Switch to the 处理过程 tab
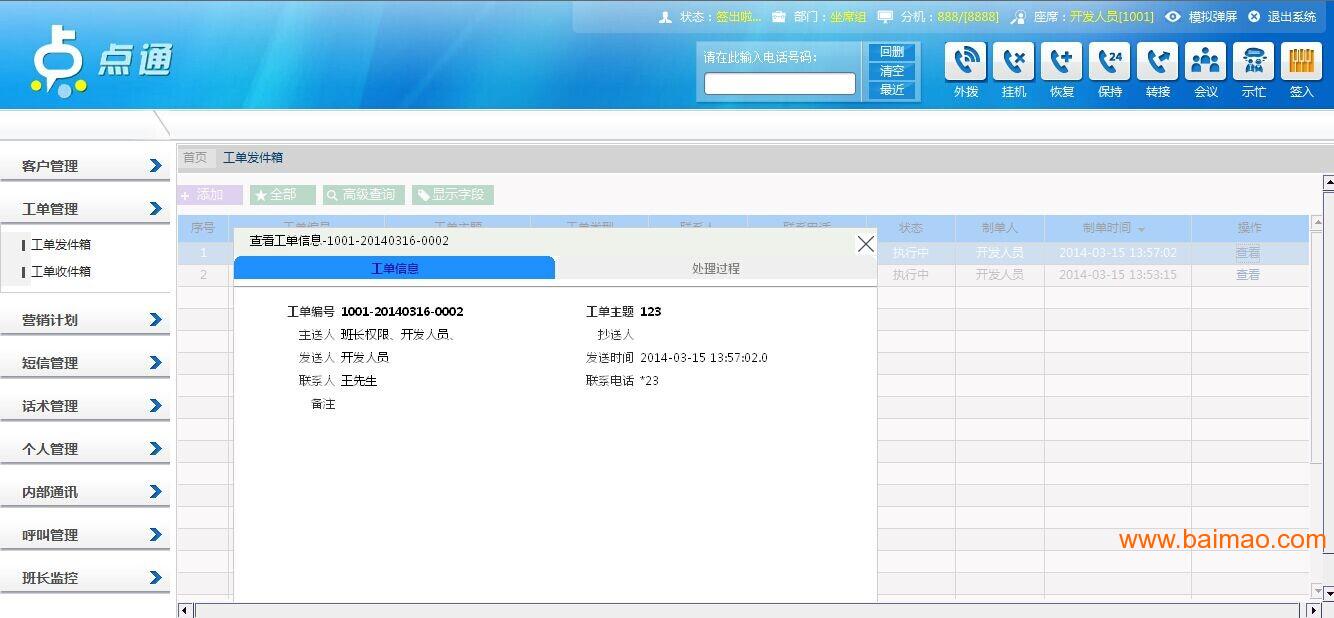Screen dimensions: 1334x618 click(x=716, y=268)
